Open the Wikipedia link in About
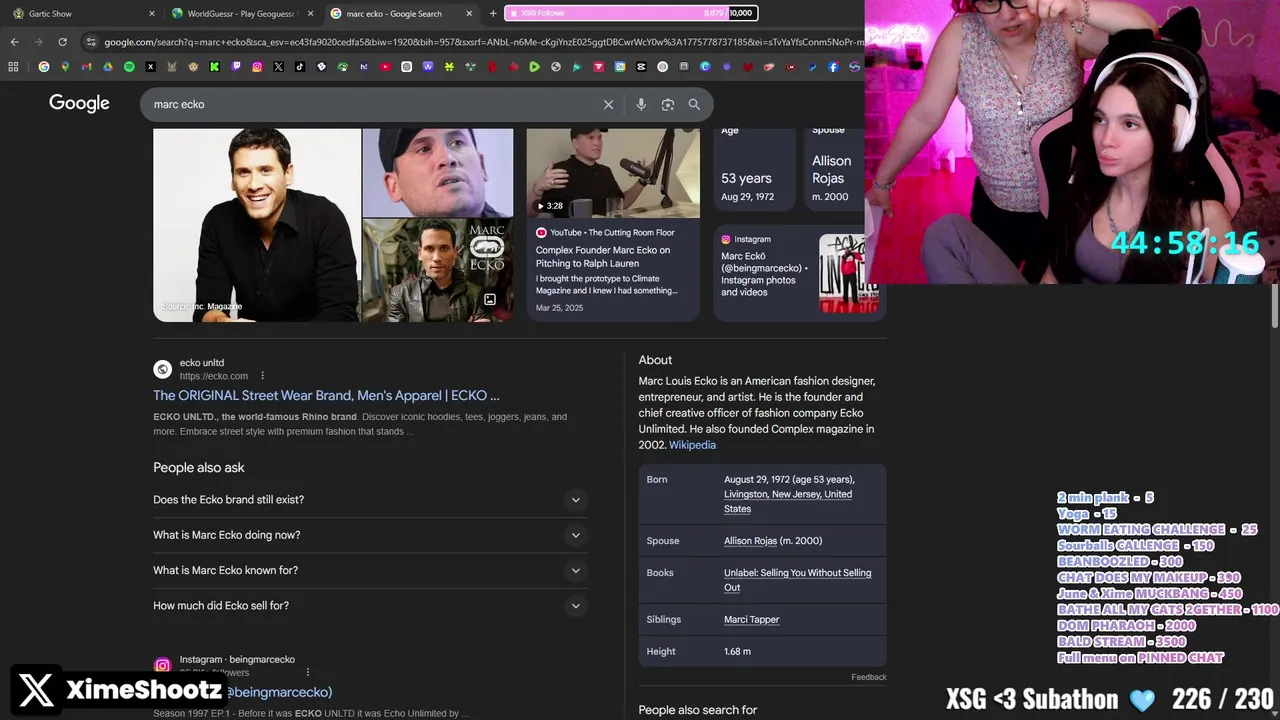1280x720 pixels. 692,445
